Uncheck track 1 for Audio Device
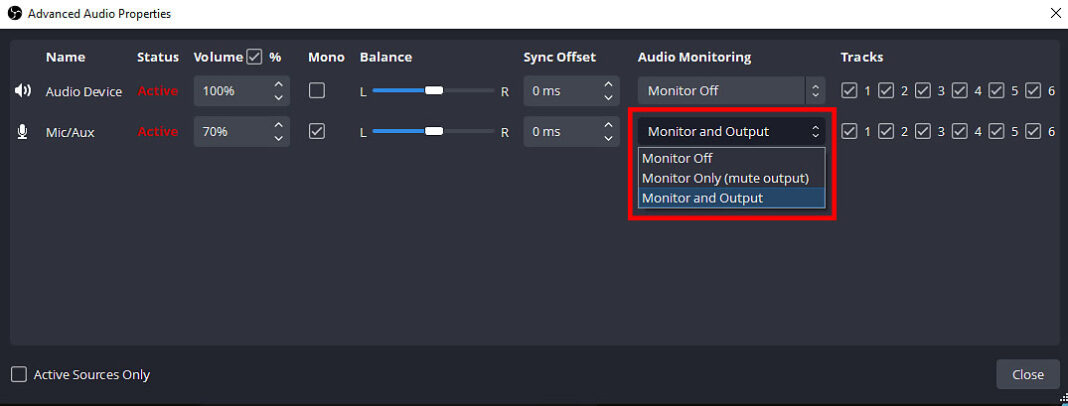 (x=849, y=91)
